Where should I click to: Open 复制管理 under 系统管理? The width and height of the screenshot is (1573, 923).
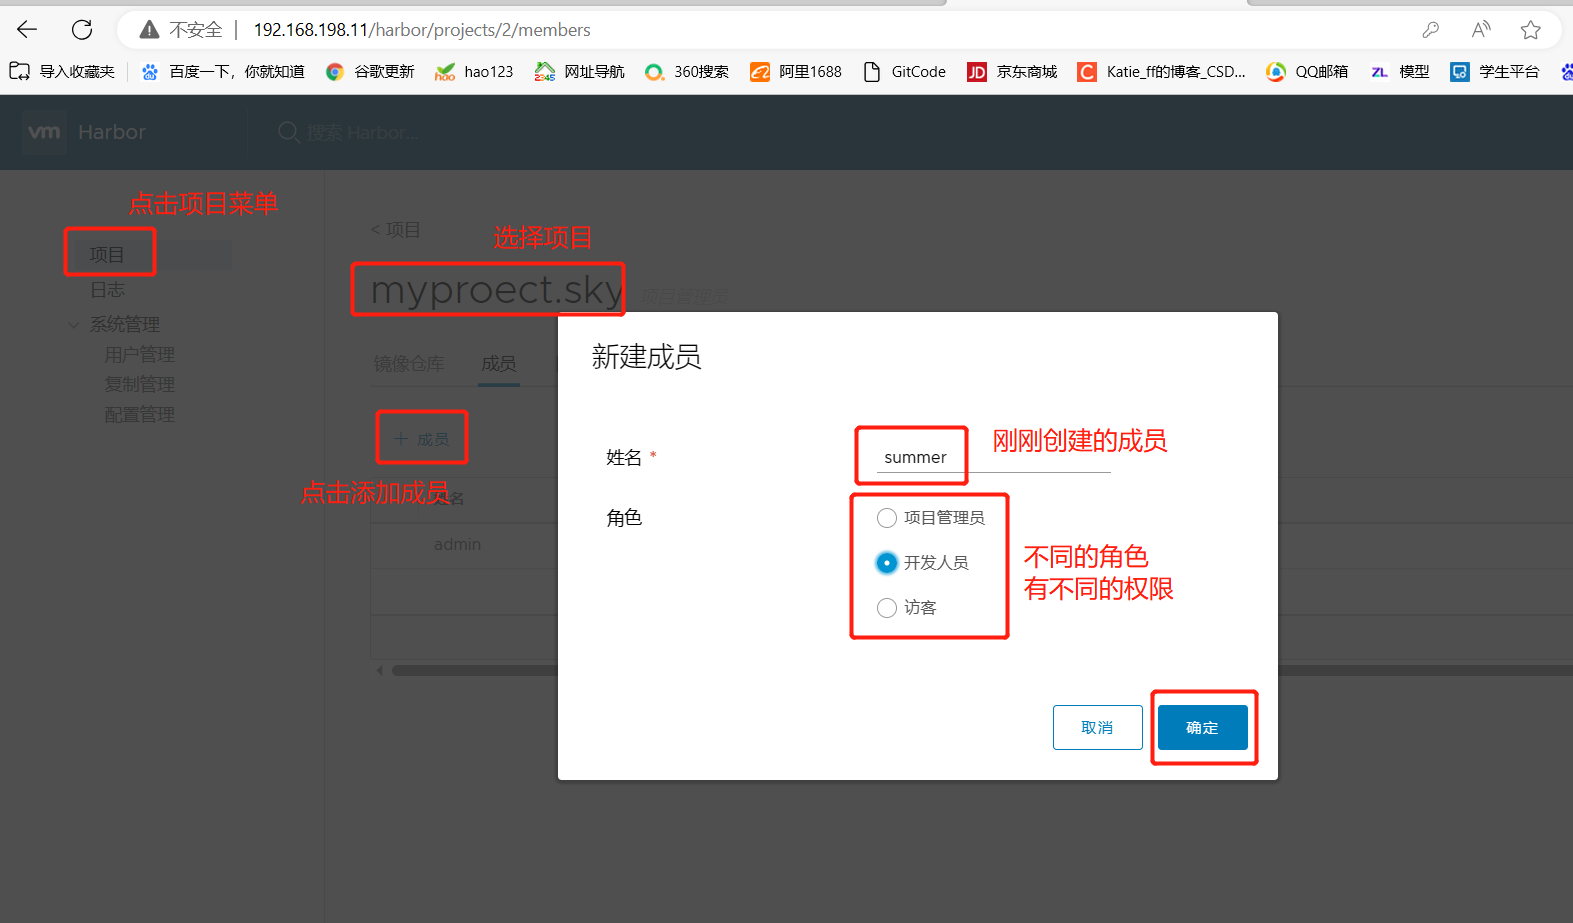pyautogui.click(x=139, y=384)
